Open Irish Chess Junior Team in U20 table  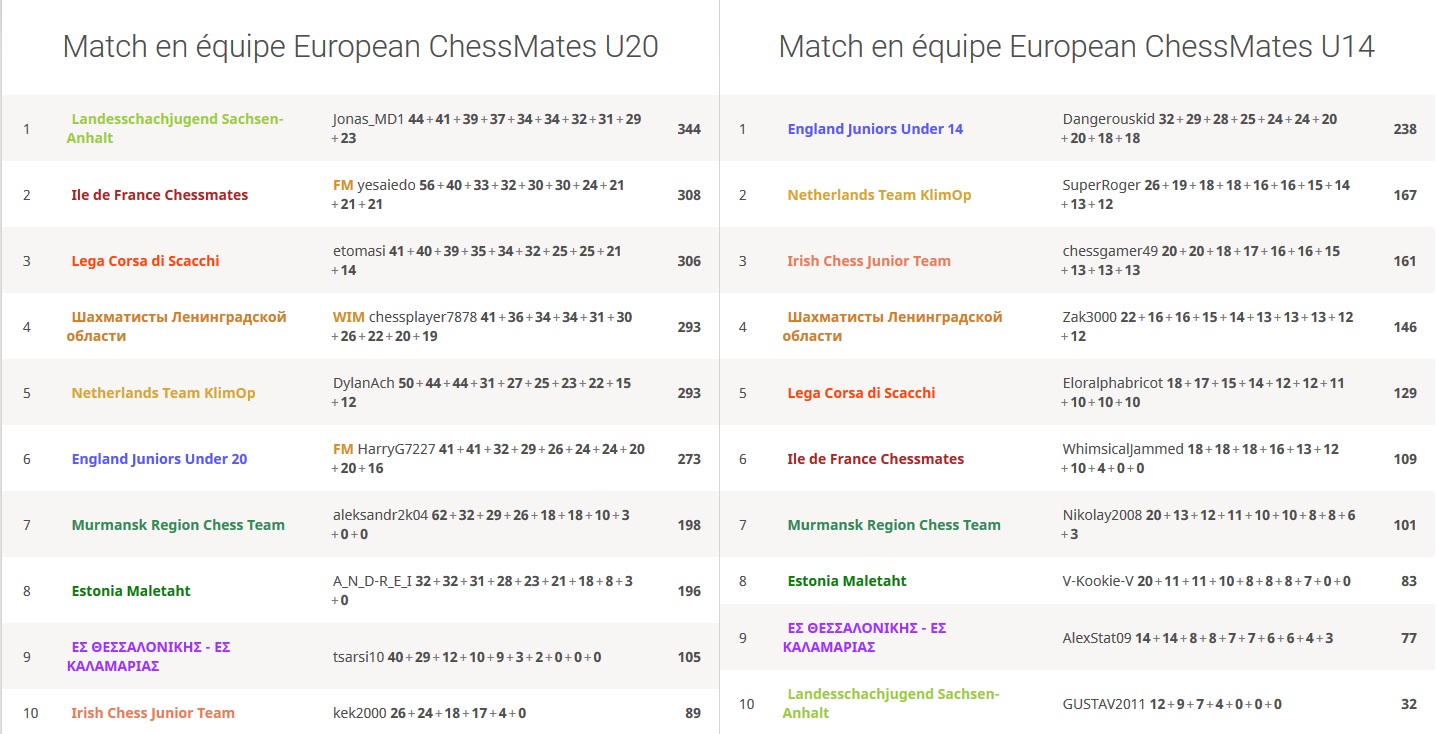click(153, 713)
